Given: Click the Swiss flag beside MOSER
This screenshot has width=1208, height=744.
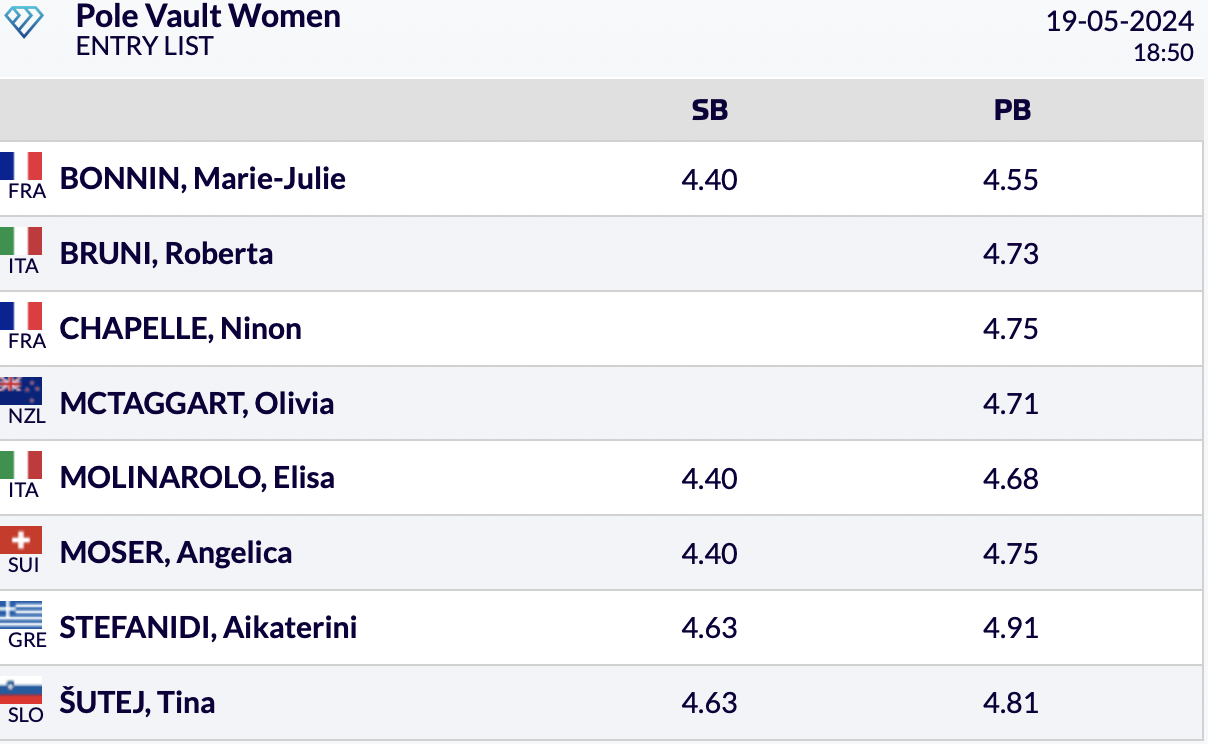Looking at the screenshot, I should [x=21, y=540].
